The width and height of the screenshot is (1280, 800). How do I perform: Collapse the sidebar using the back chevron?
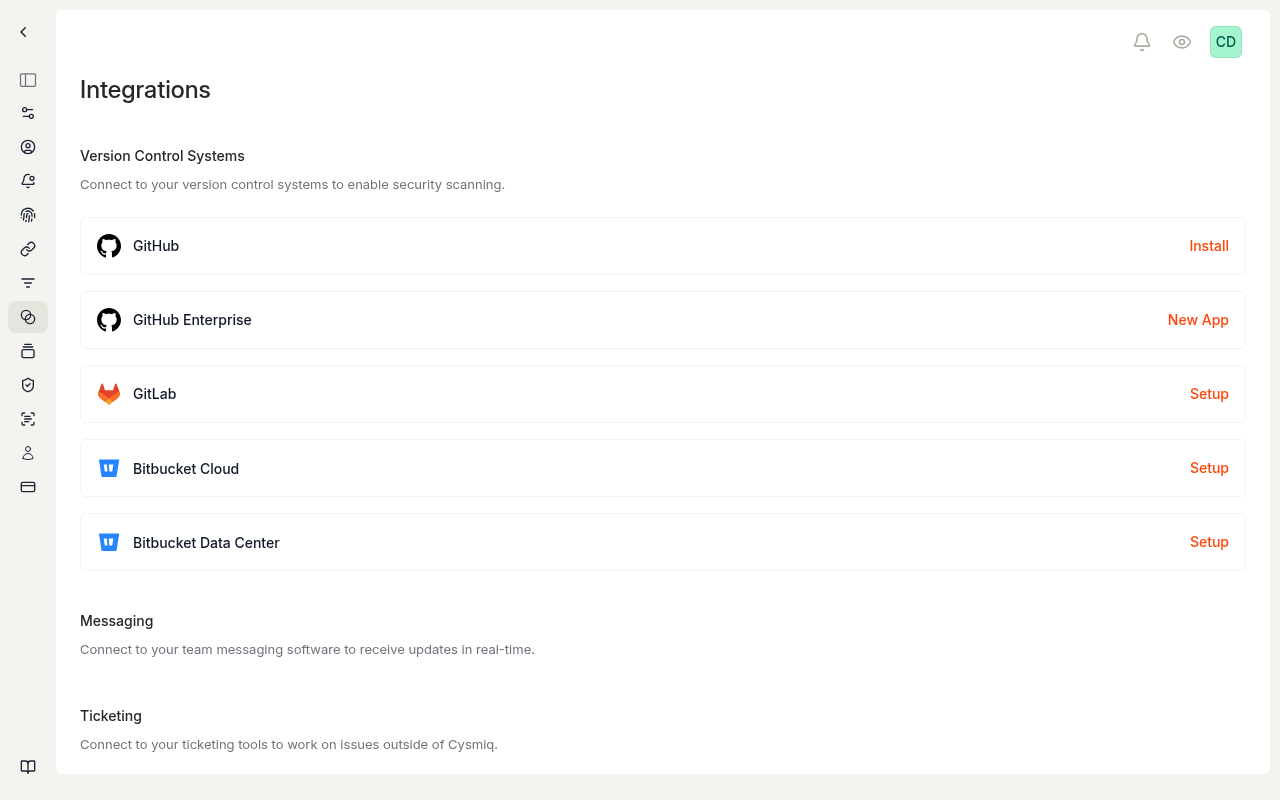click(22, 31)
